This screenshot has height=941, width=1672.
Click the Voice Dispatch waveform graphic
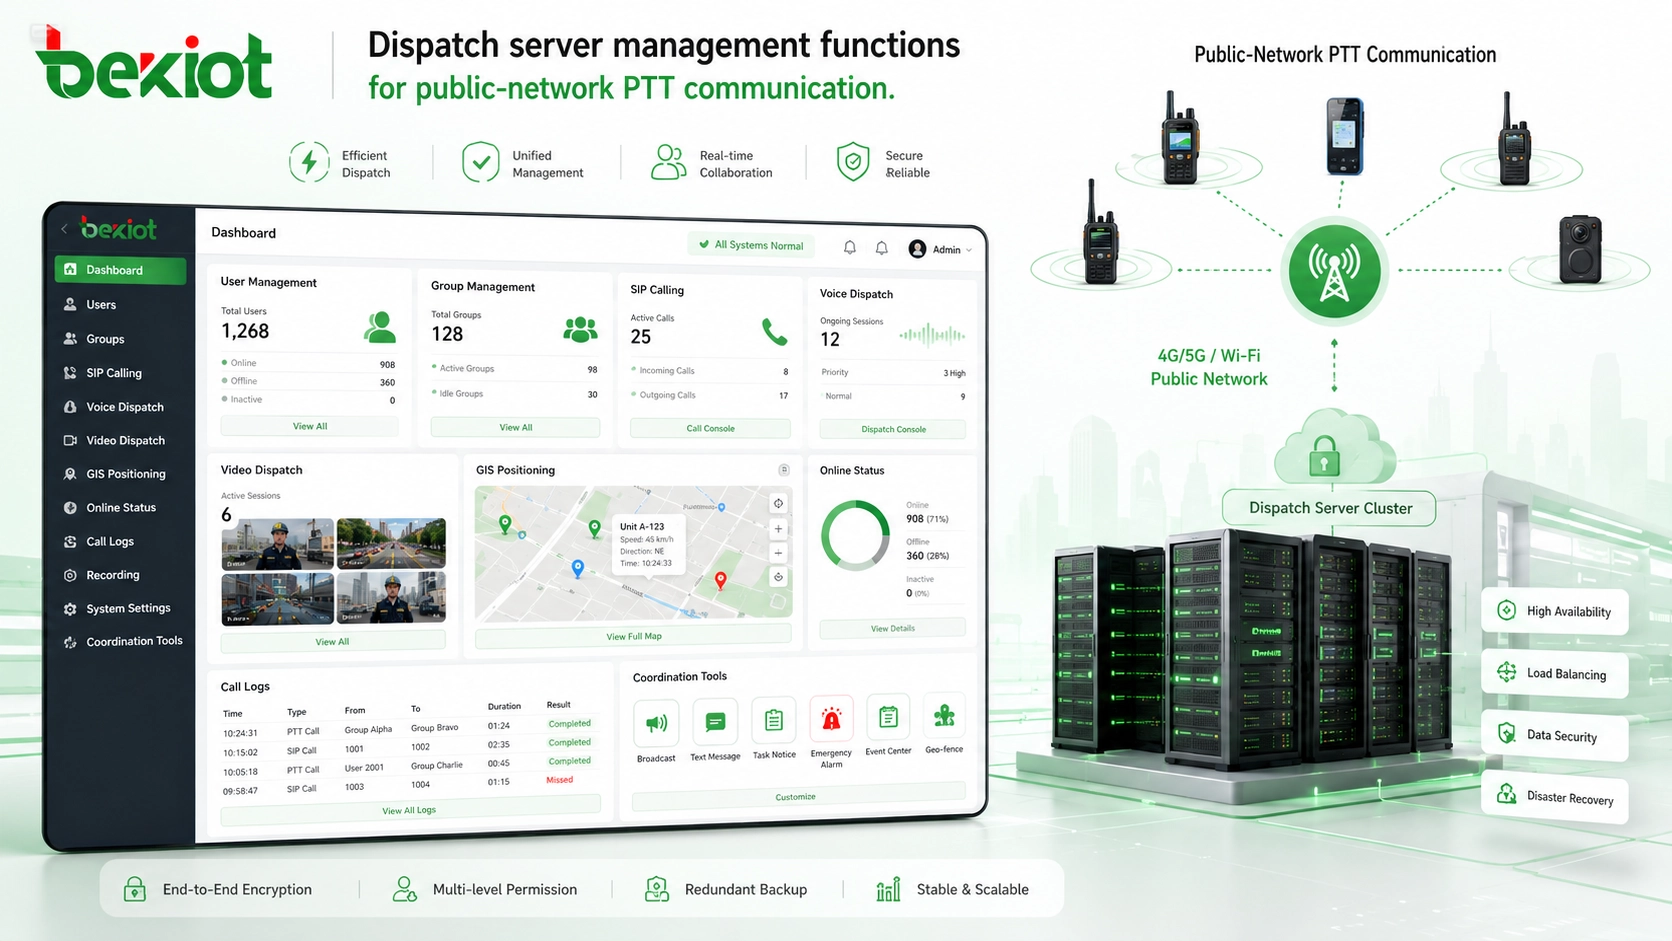(932, 335)
